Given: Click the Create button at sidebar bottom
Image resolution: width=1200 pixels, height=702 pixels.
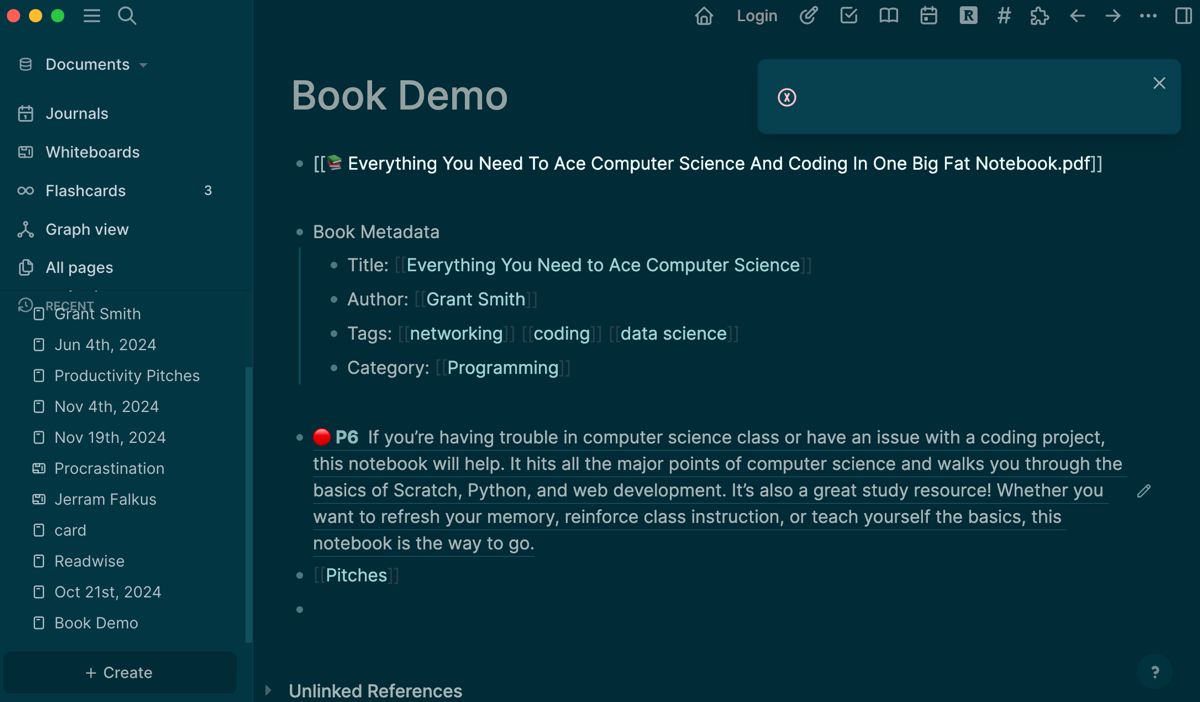Looking at the screenshot, I should pyautogui.click(x=120, y=673).
